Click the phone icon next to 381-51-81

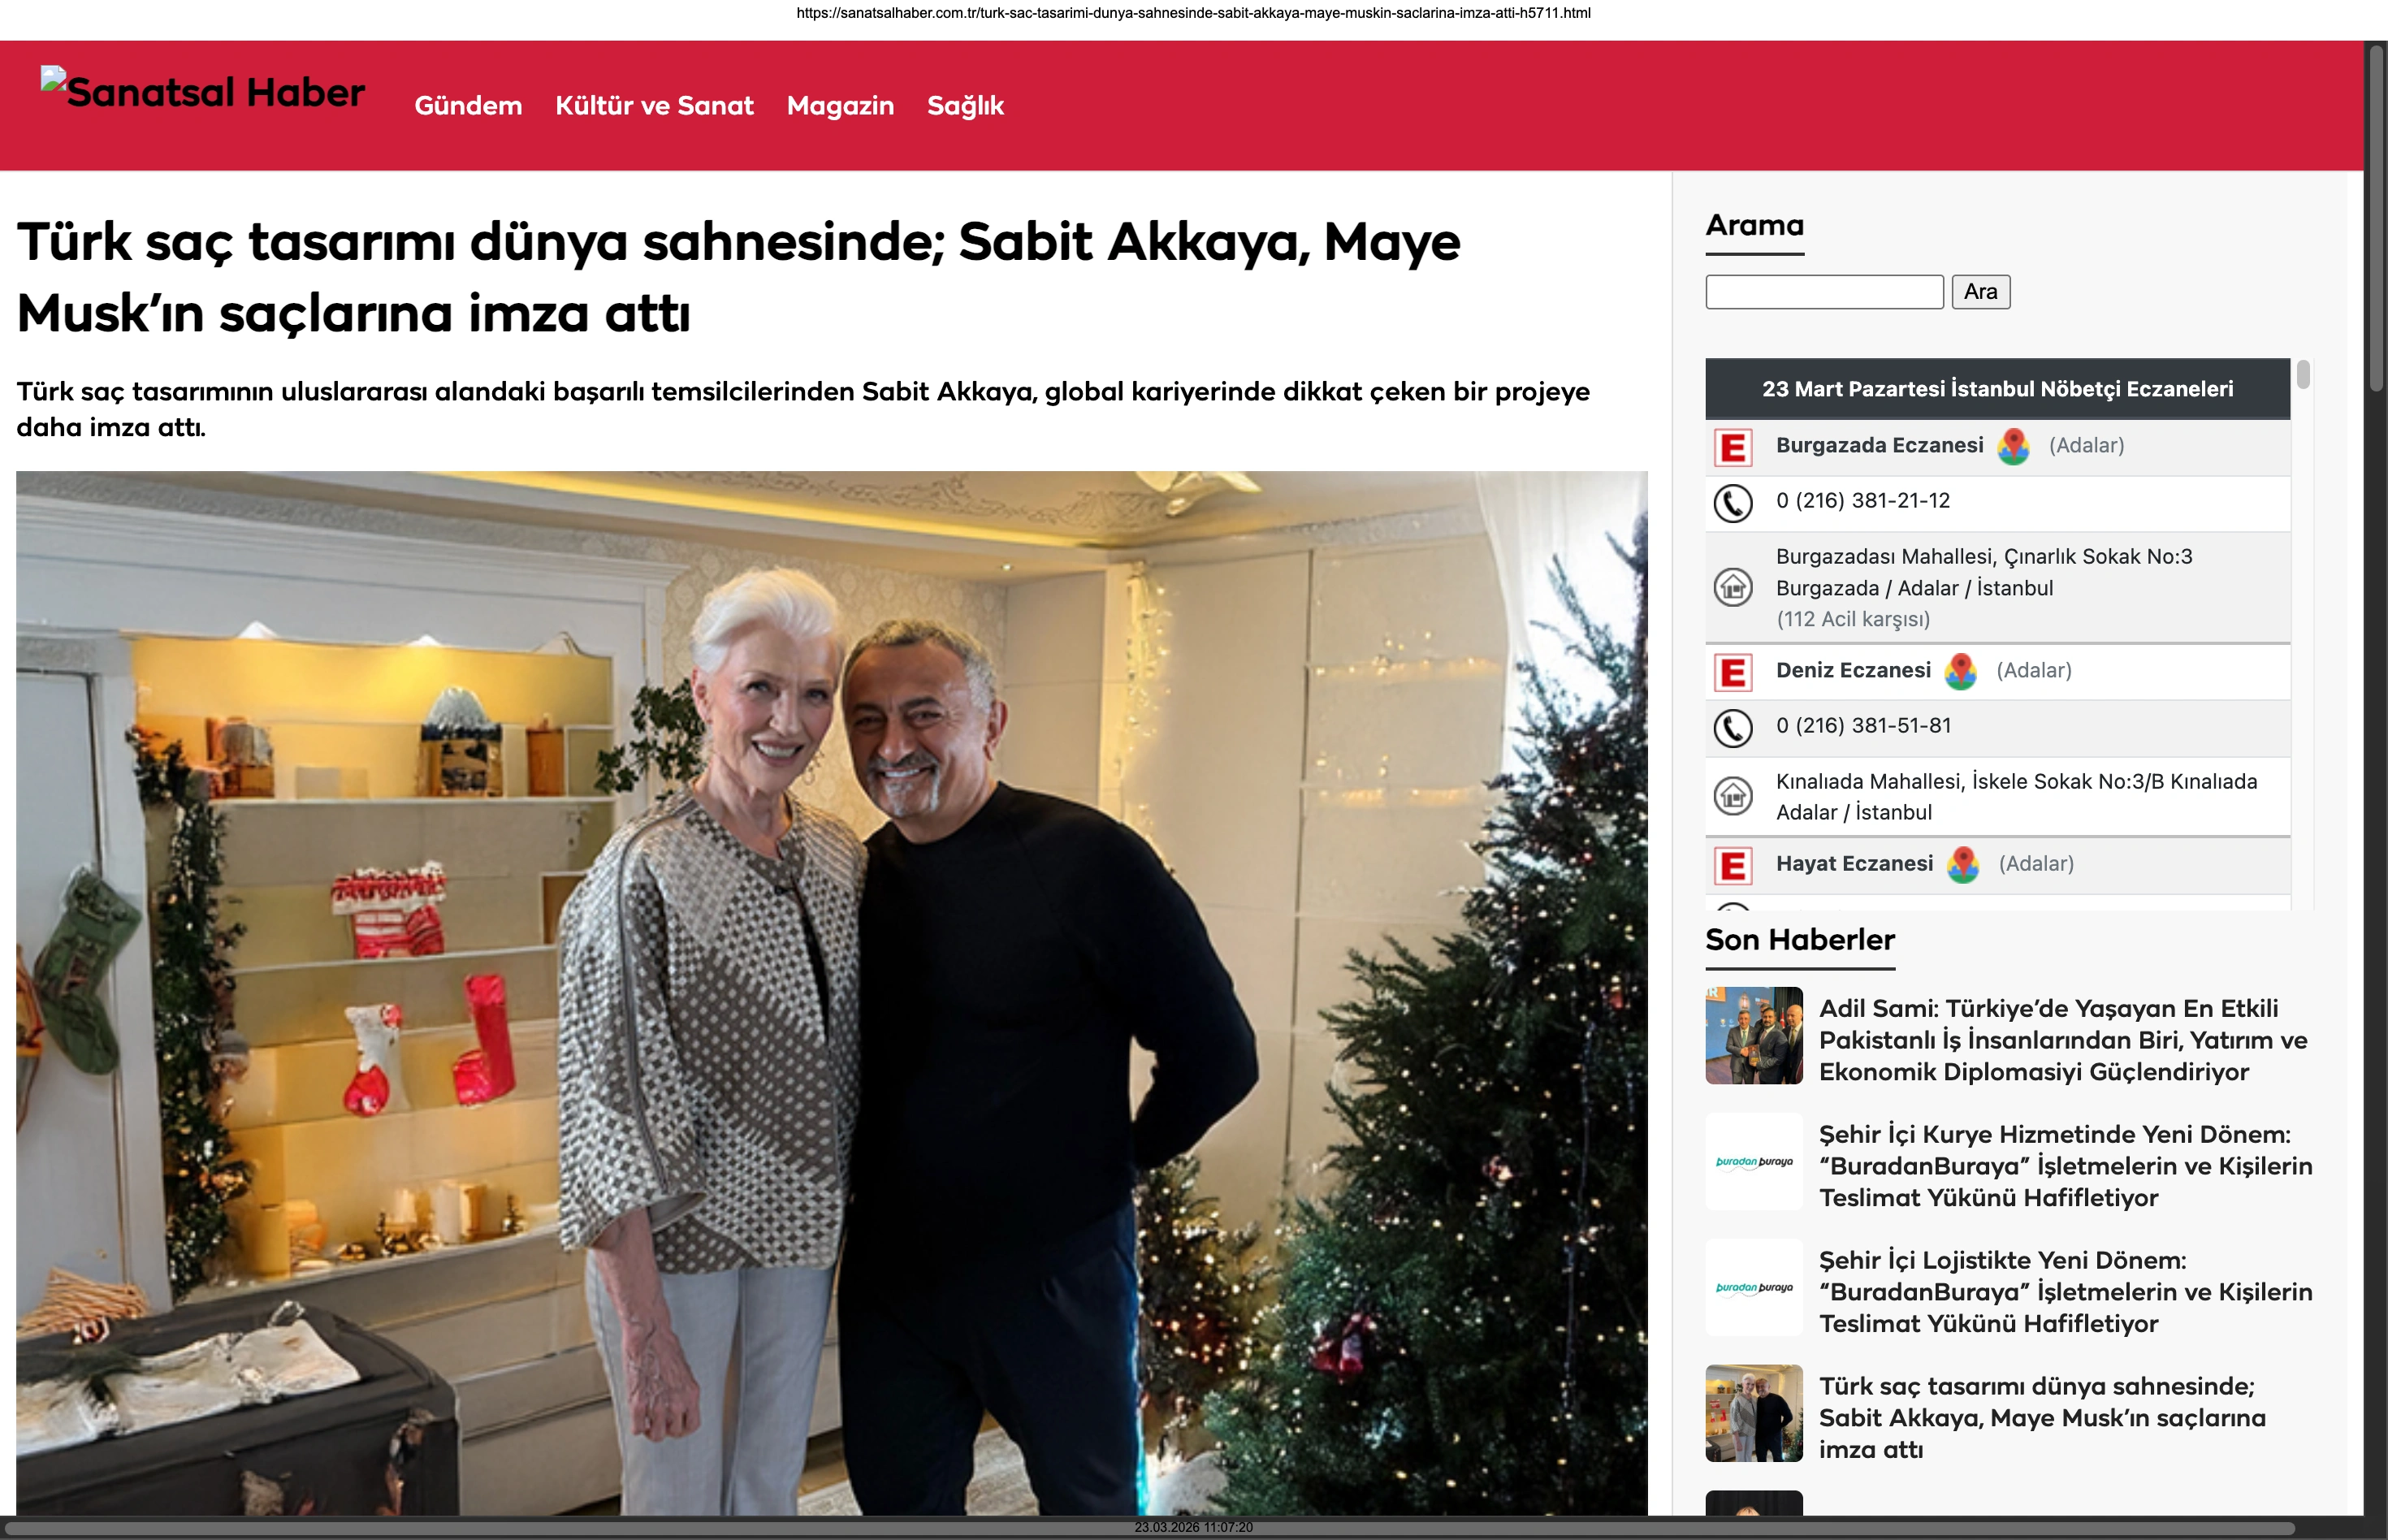1733,728
